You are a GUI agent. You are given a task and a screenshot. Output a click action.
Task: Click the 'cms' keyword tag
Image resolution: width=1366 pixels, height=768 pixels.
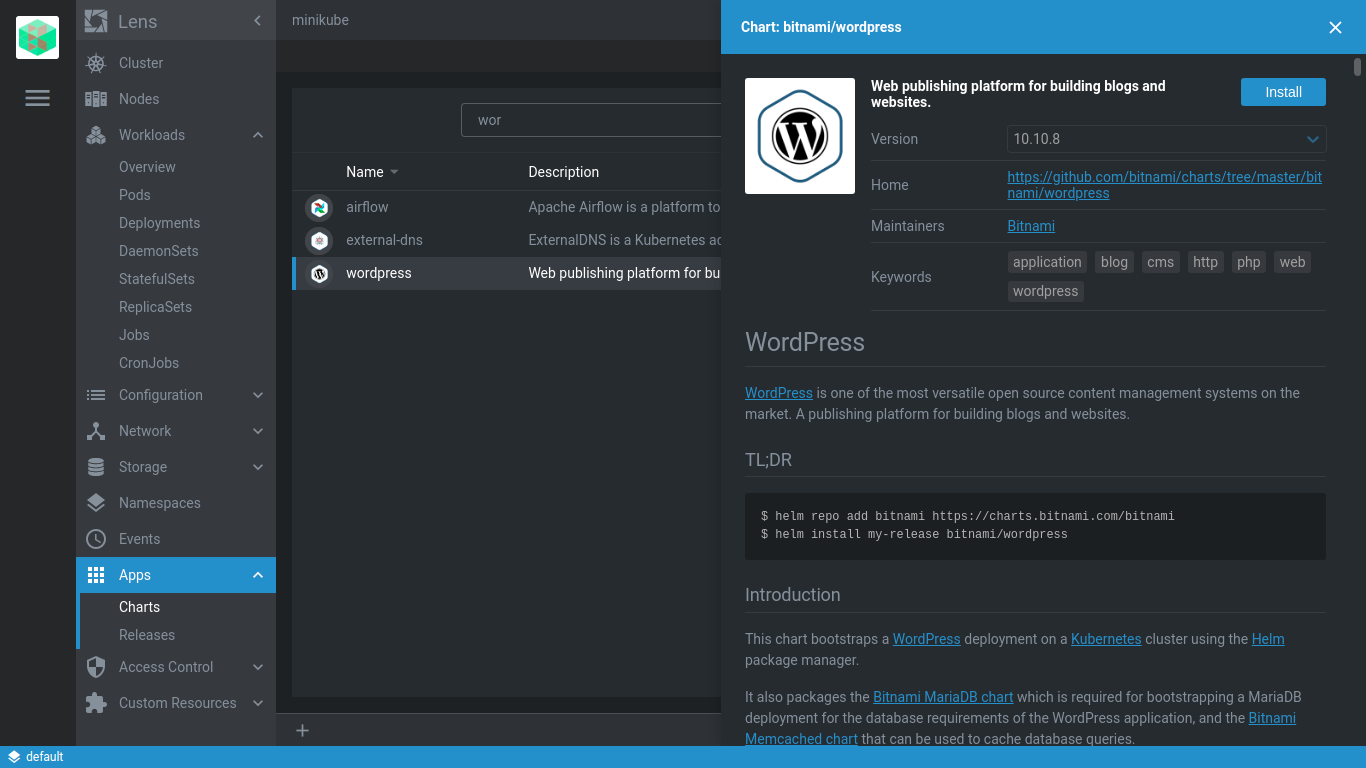click(x=1160, y=262)
